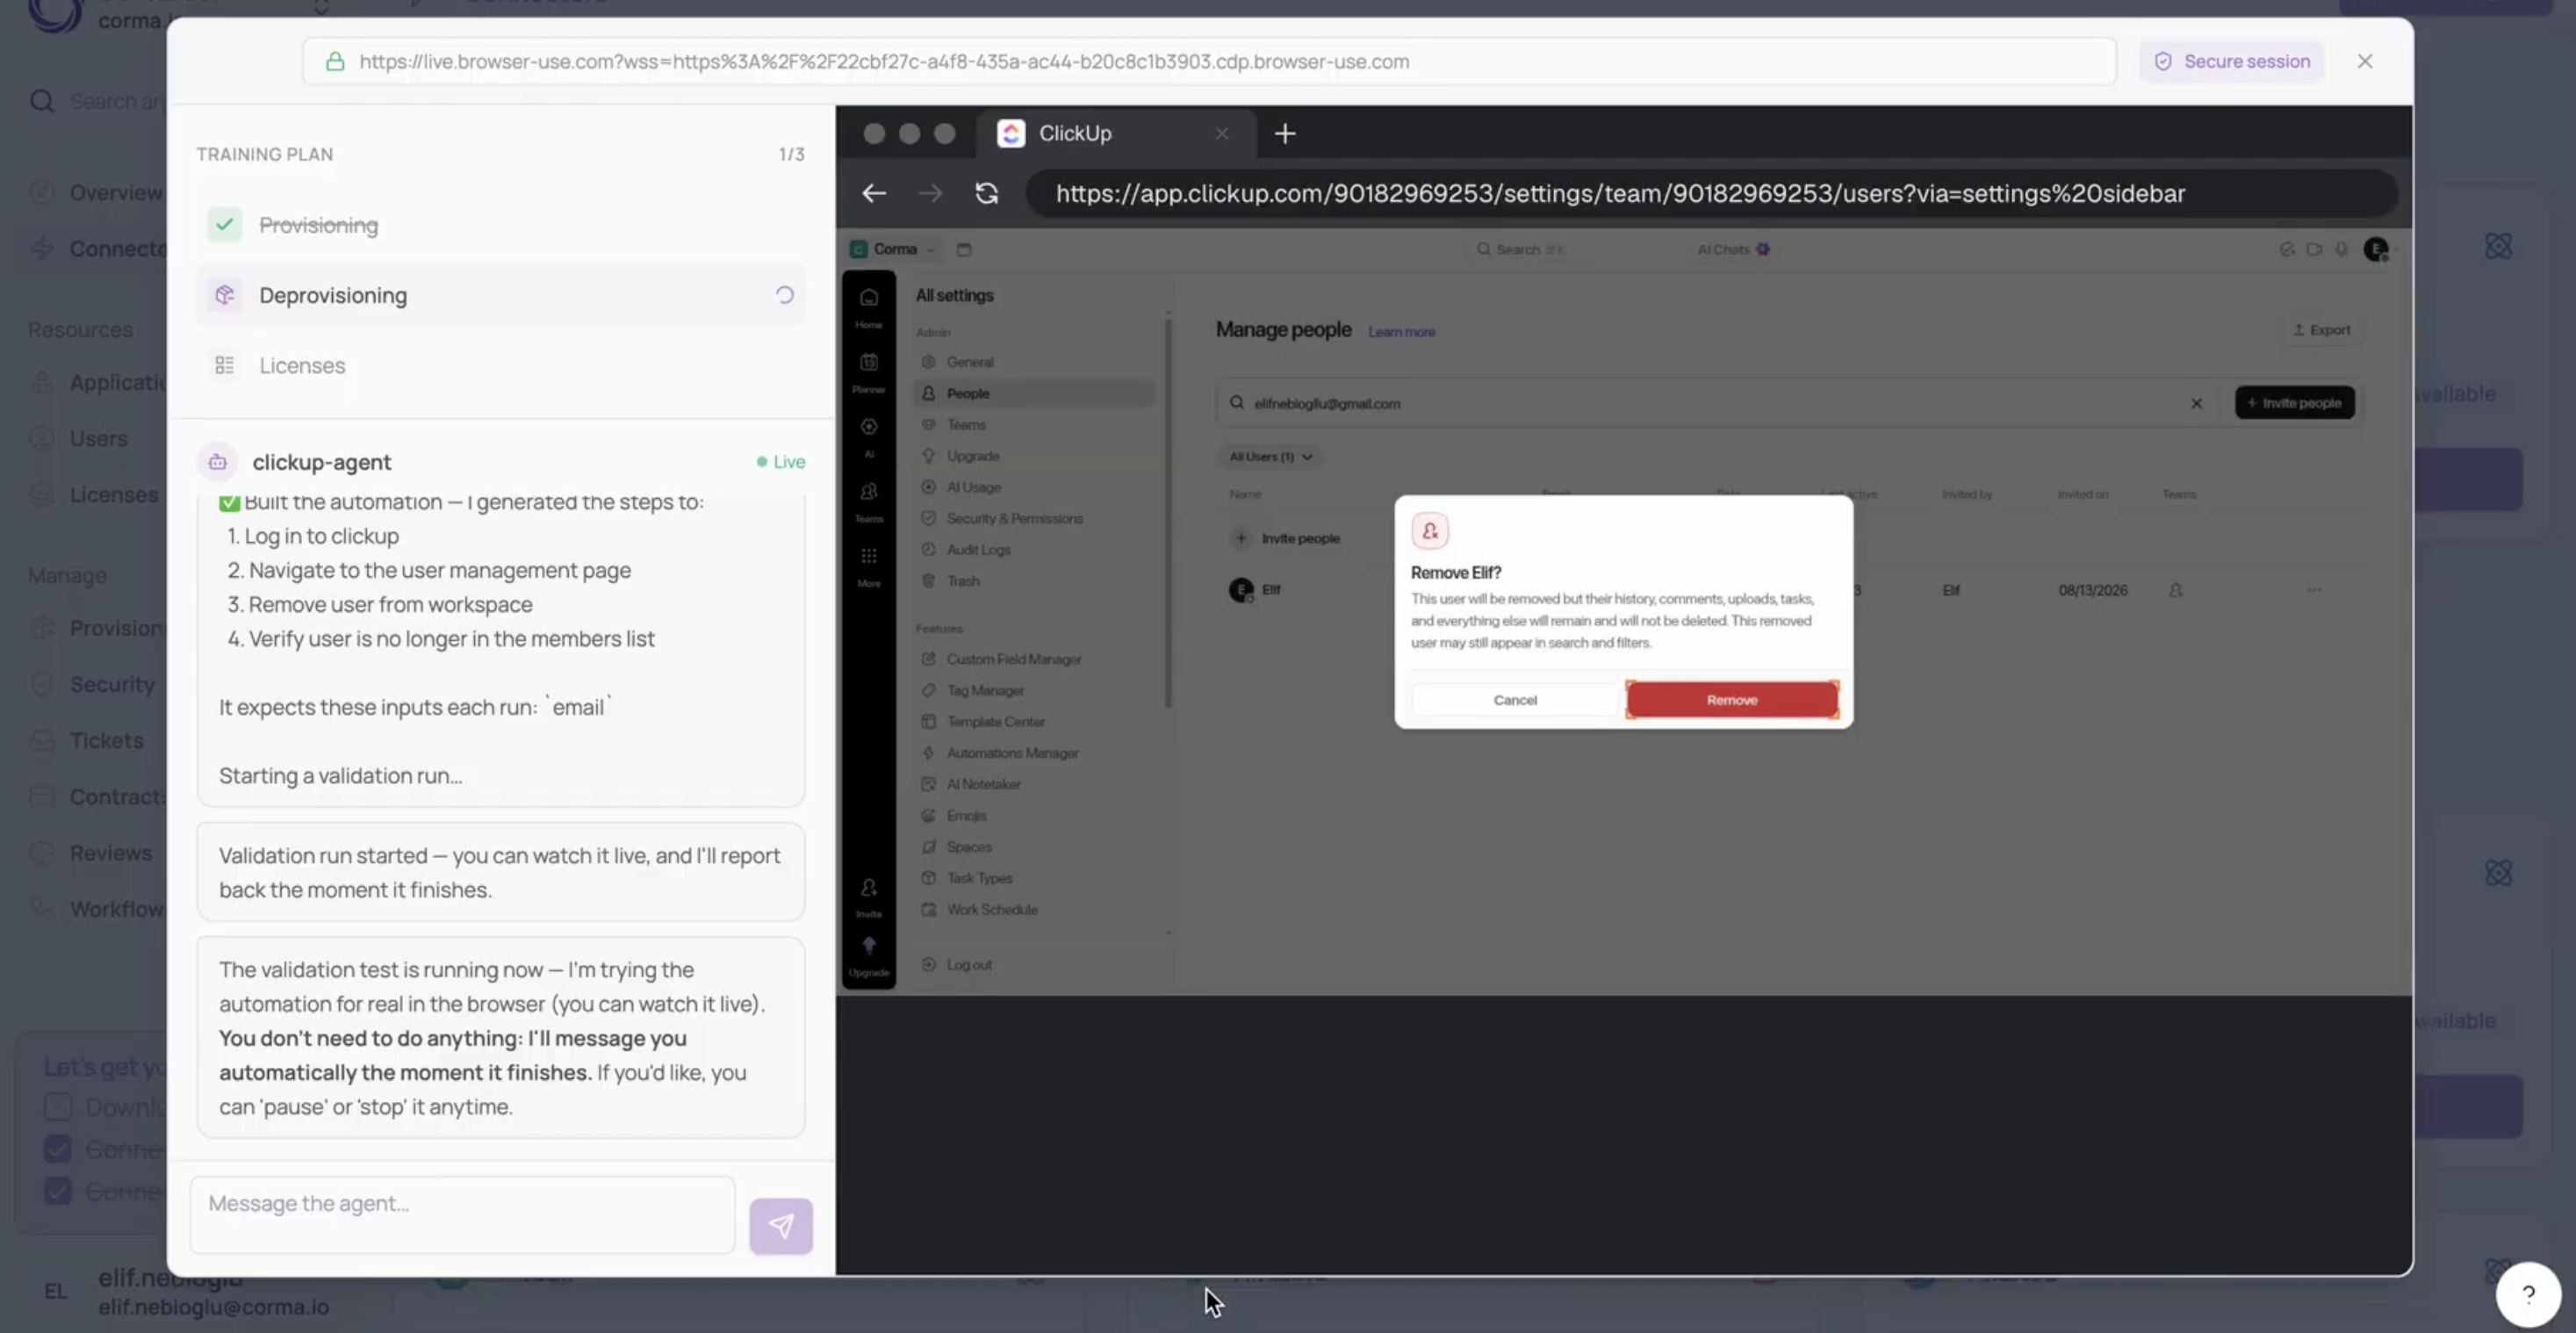2576x1333 pixels.
Task: Close the ClickUp browser tab
Action: 1222,133
